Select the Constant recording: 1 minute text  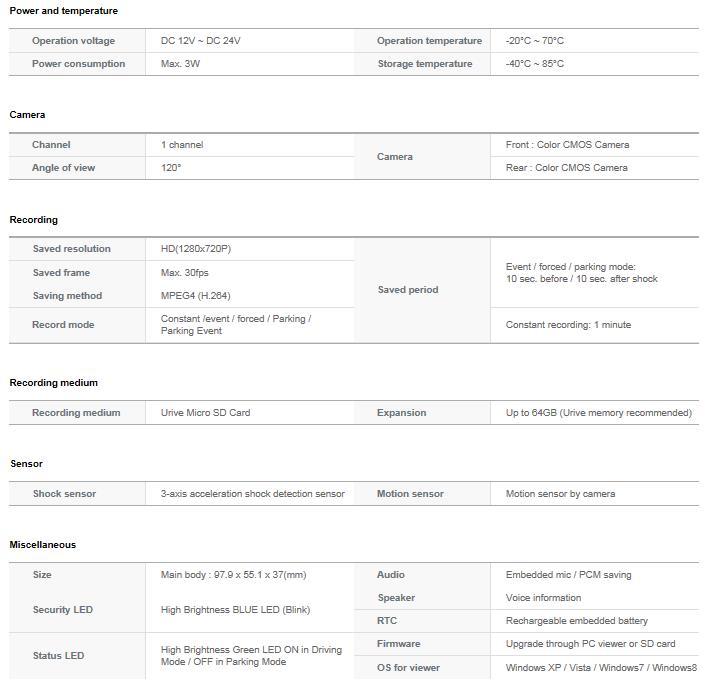pyautogui.click(x=568, y=325)
